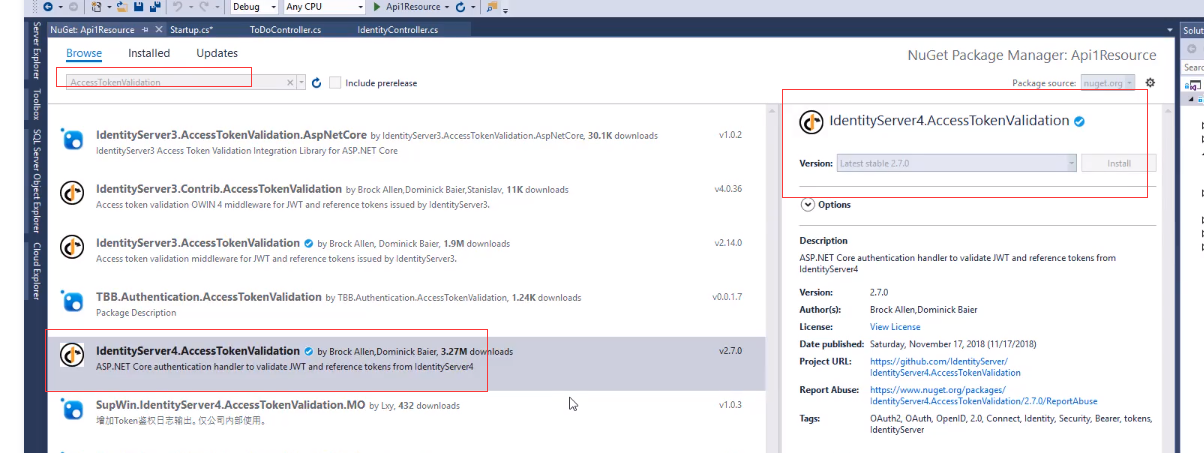Switch to the Browse tab
Screen dimensions: 1204x453
(x=84, y=53)
